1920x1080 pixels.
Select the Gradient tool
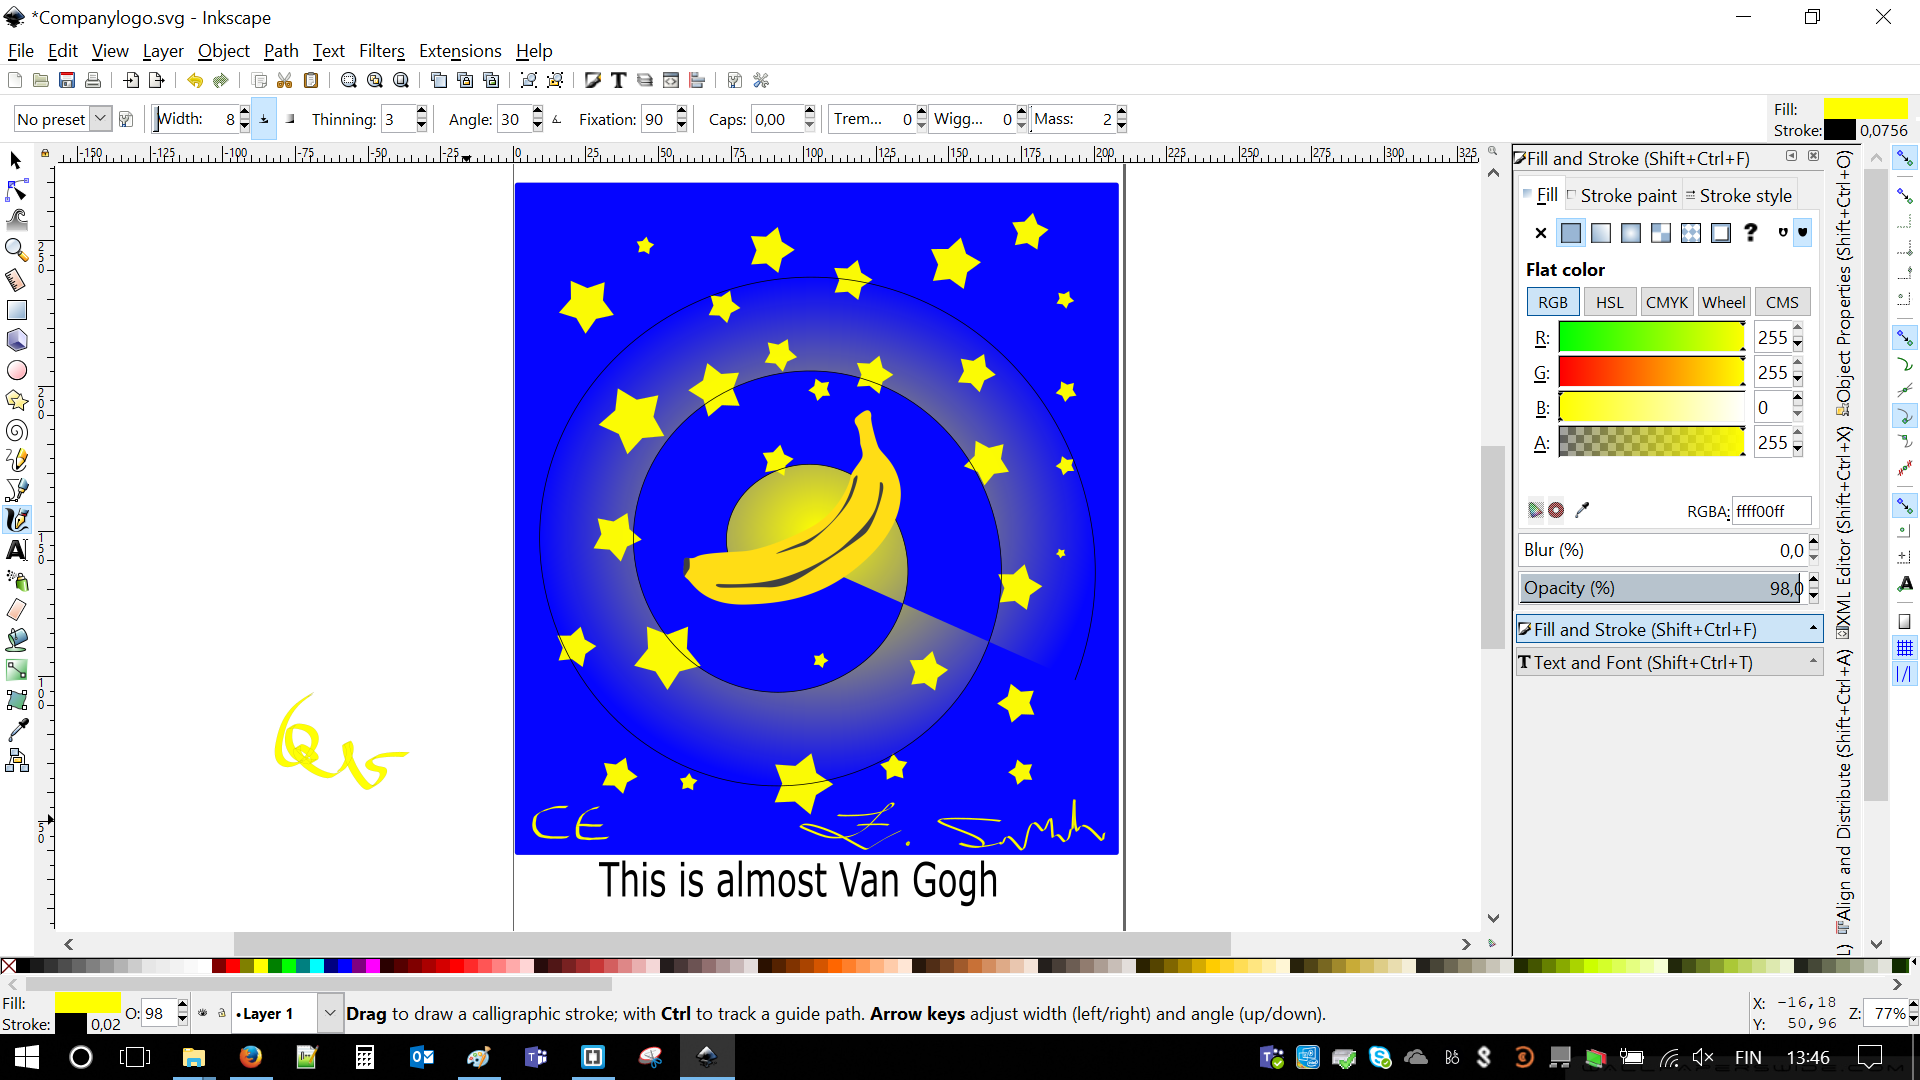pyautogui.click(x=16, y=670)
